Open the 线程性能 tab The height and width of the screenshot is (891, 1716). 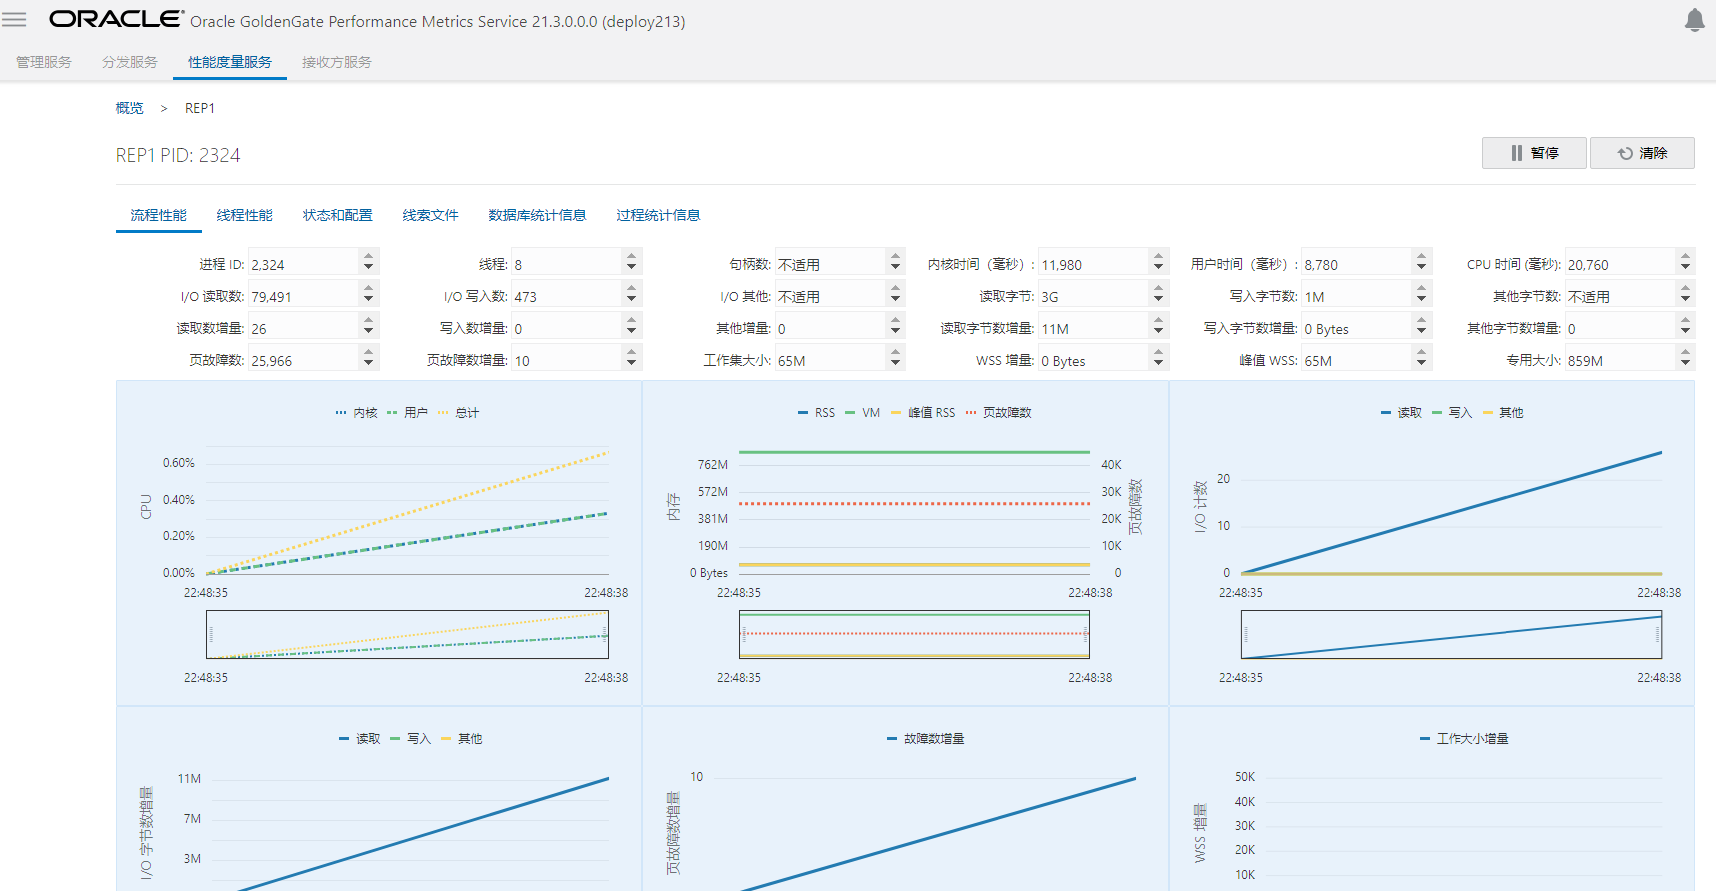pos(245,215)
